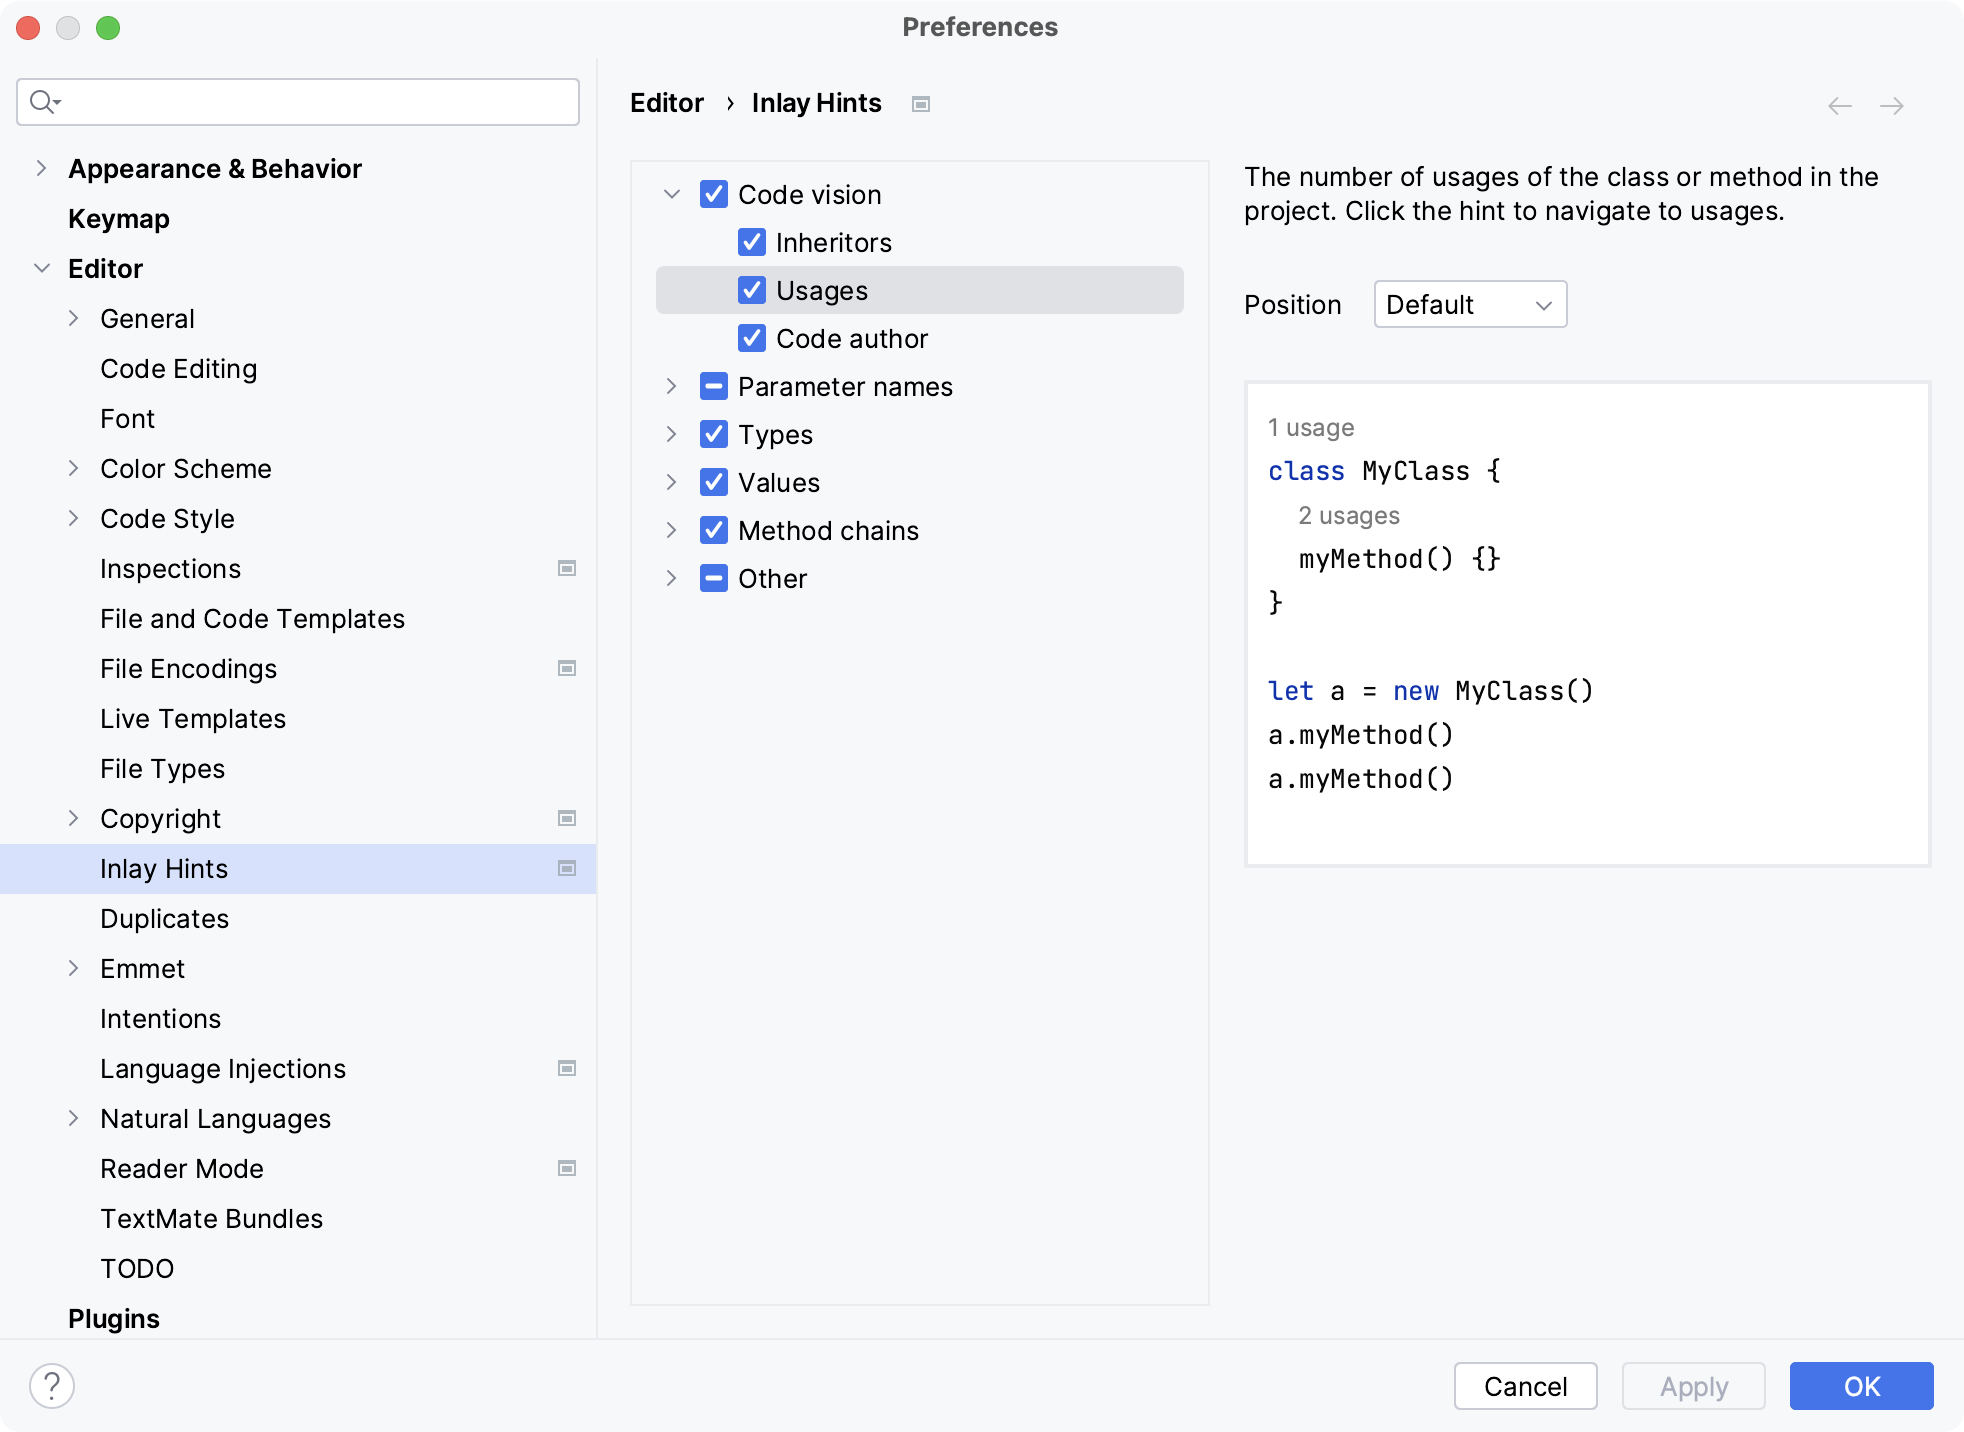The height and width of the screenshot is (1432, 1964).
Task: Click the Copyright settings icon
Action: coord(567,817)
